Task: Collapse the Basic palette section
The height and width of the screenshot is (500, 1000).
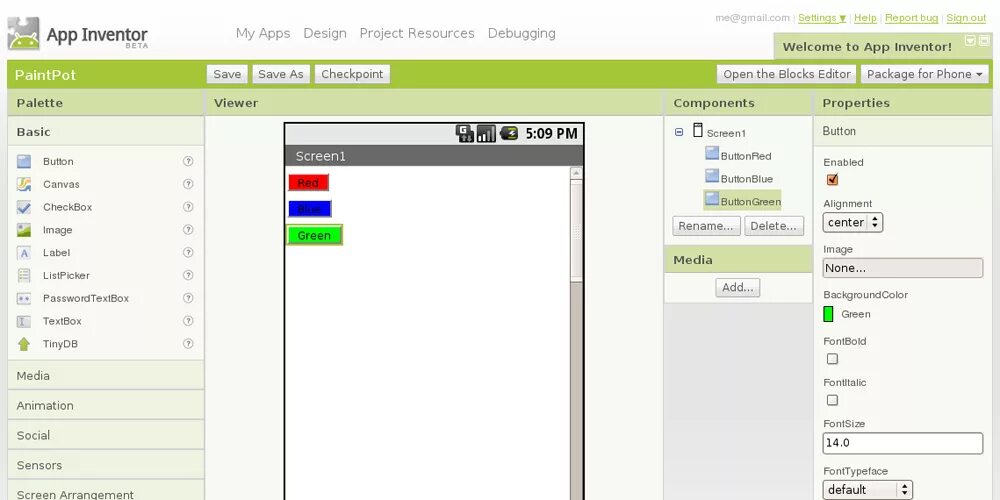Action: 106,132
